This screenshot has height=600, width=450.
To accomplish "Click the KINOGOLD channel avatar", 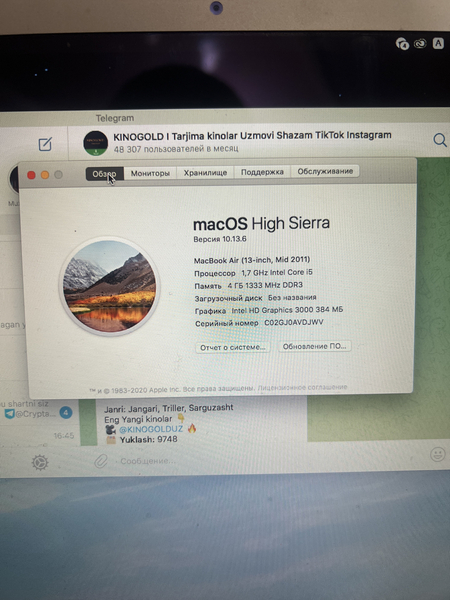I will tap(95, 143).
